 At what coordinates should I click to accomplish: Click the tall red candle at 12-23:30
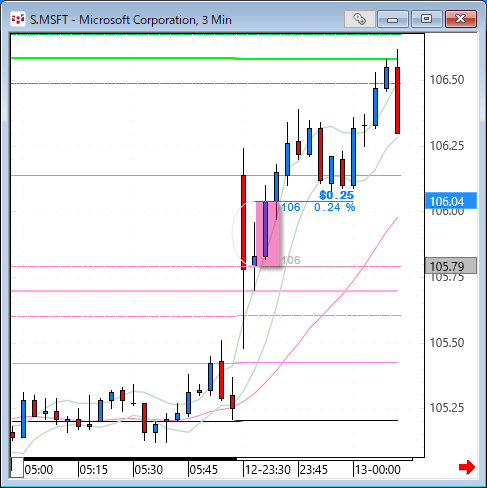tap(243, 222)
